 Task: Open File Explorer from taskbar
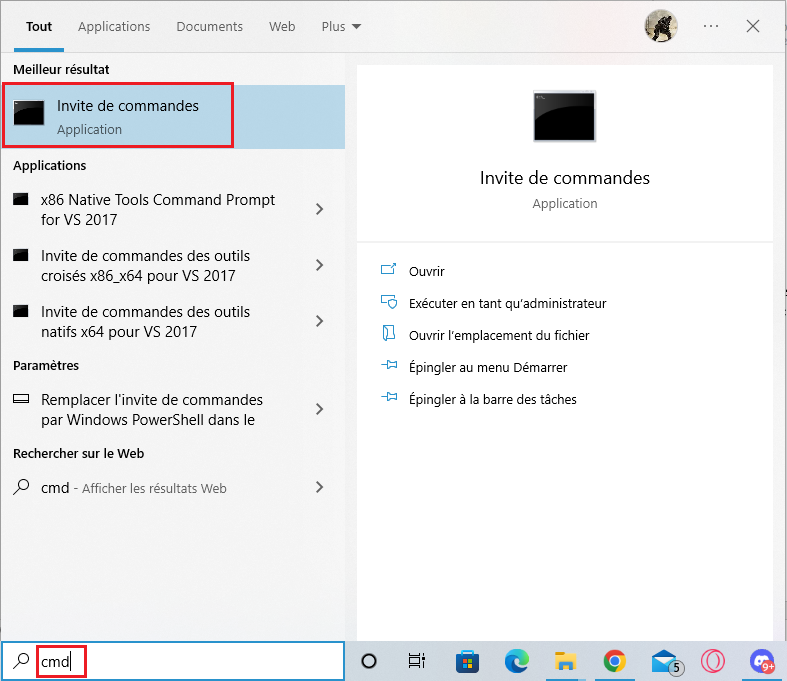[565, 661]
